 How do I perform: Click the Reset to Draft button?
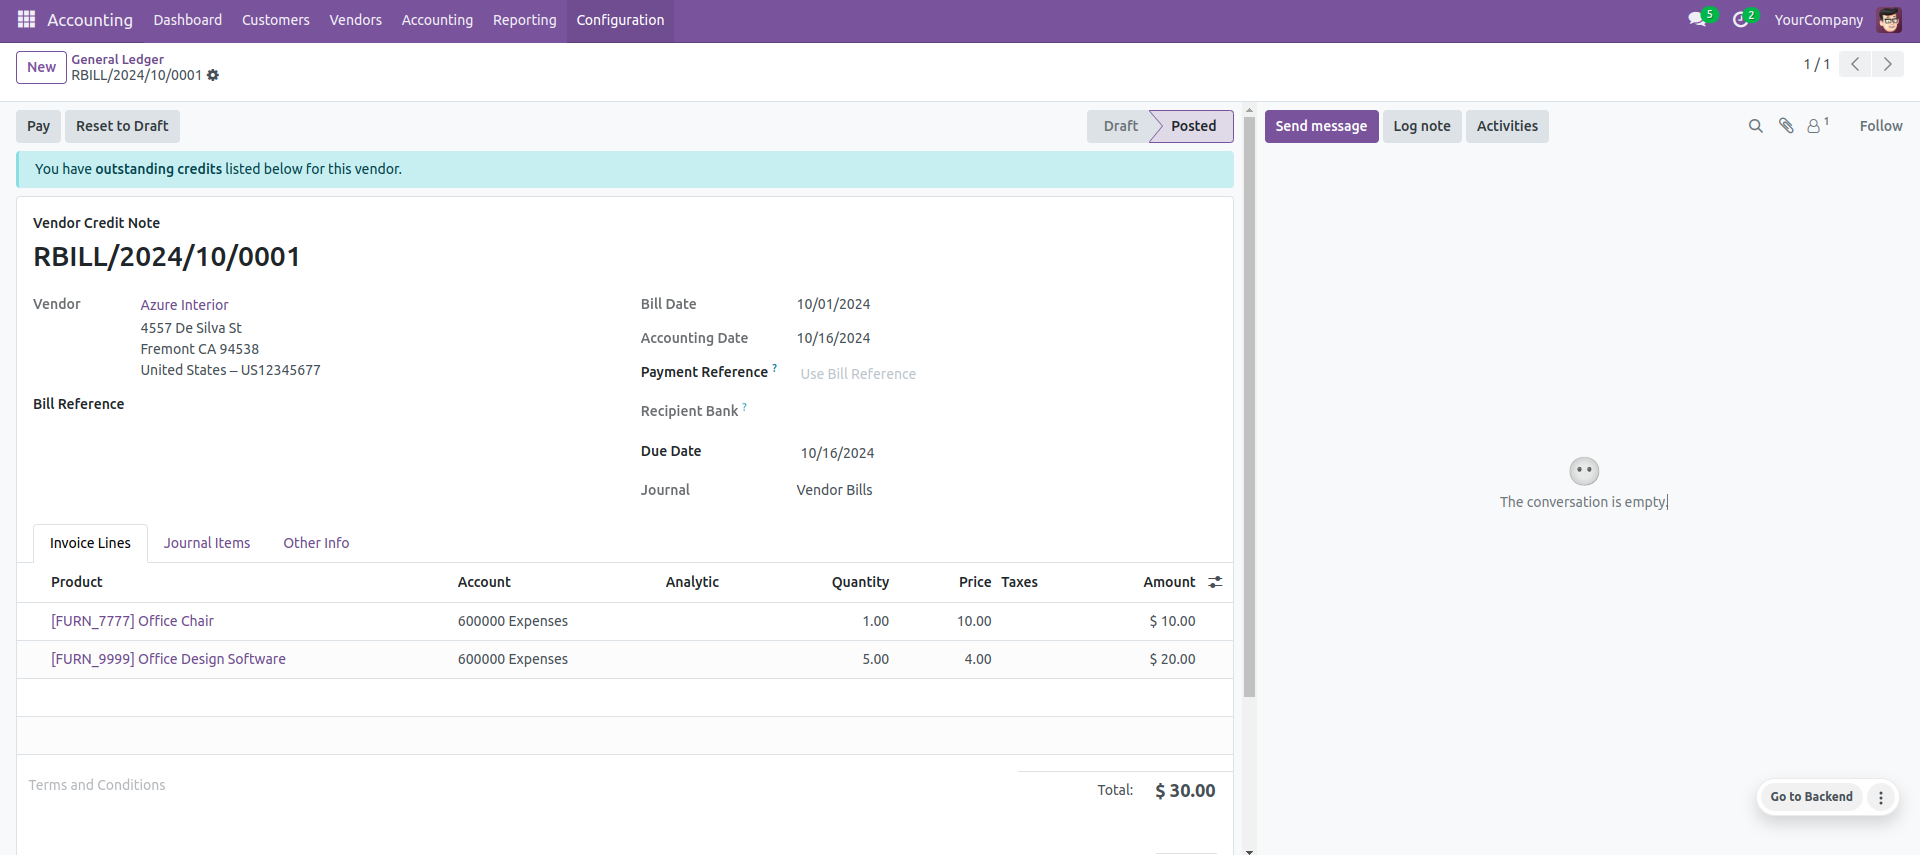click(122, 126)
